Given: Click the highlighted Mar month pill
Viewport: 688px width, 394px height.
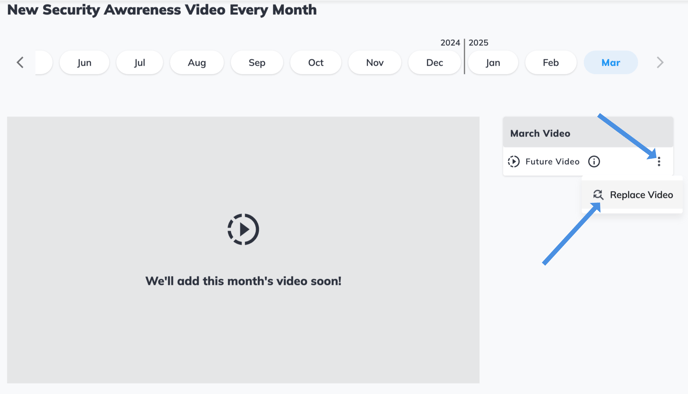Looking at the screenshot, I should 610,62.
